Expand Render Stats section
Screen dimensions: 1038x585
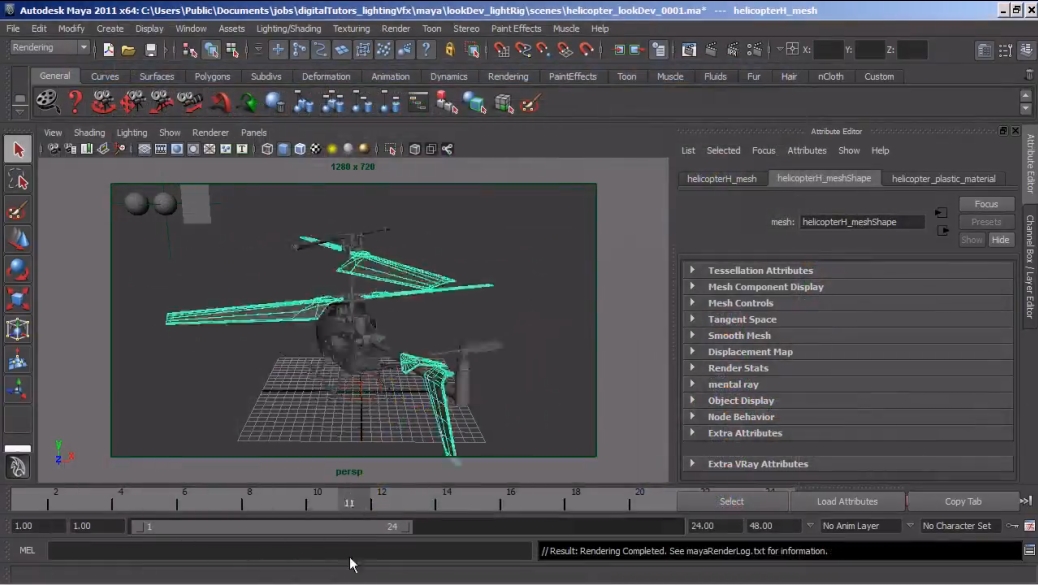[x=848, y=368]
